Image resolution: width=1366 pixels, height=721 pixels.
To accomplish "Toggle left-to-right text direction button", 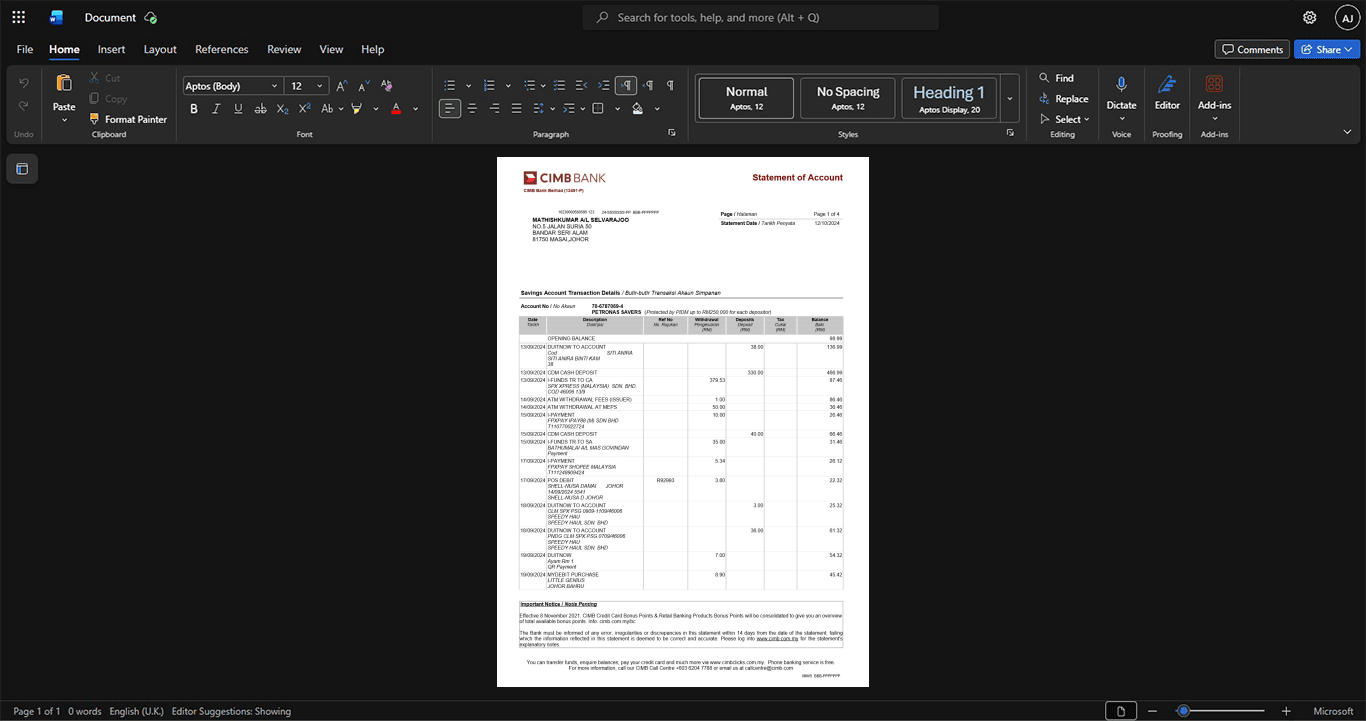I will pos(626,85).
